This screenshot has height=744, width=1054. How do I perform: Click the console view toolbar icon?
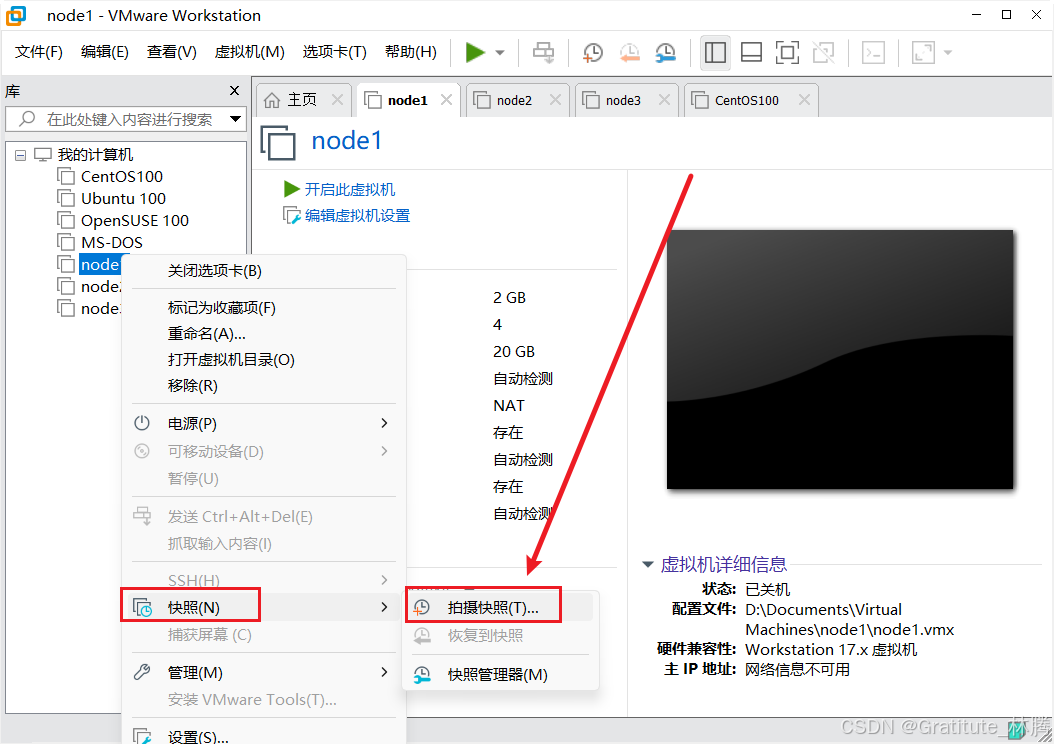[x=873, y=52]
